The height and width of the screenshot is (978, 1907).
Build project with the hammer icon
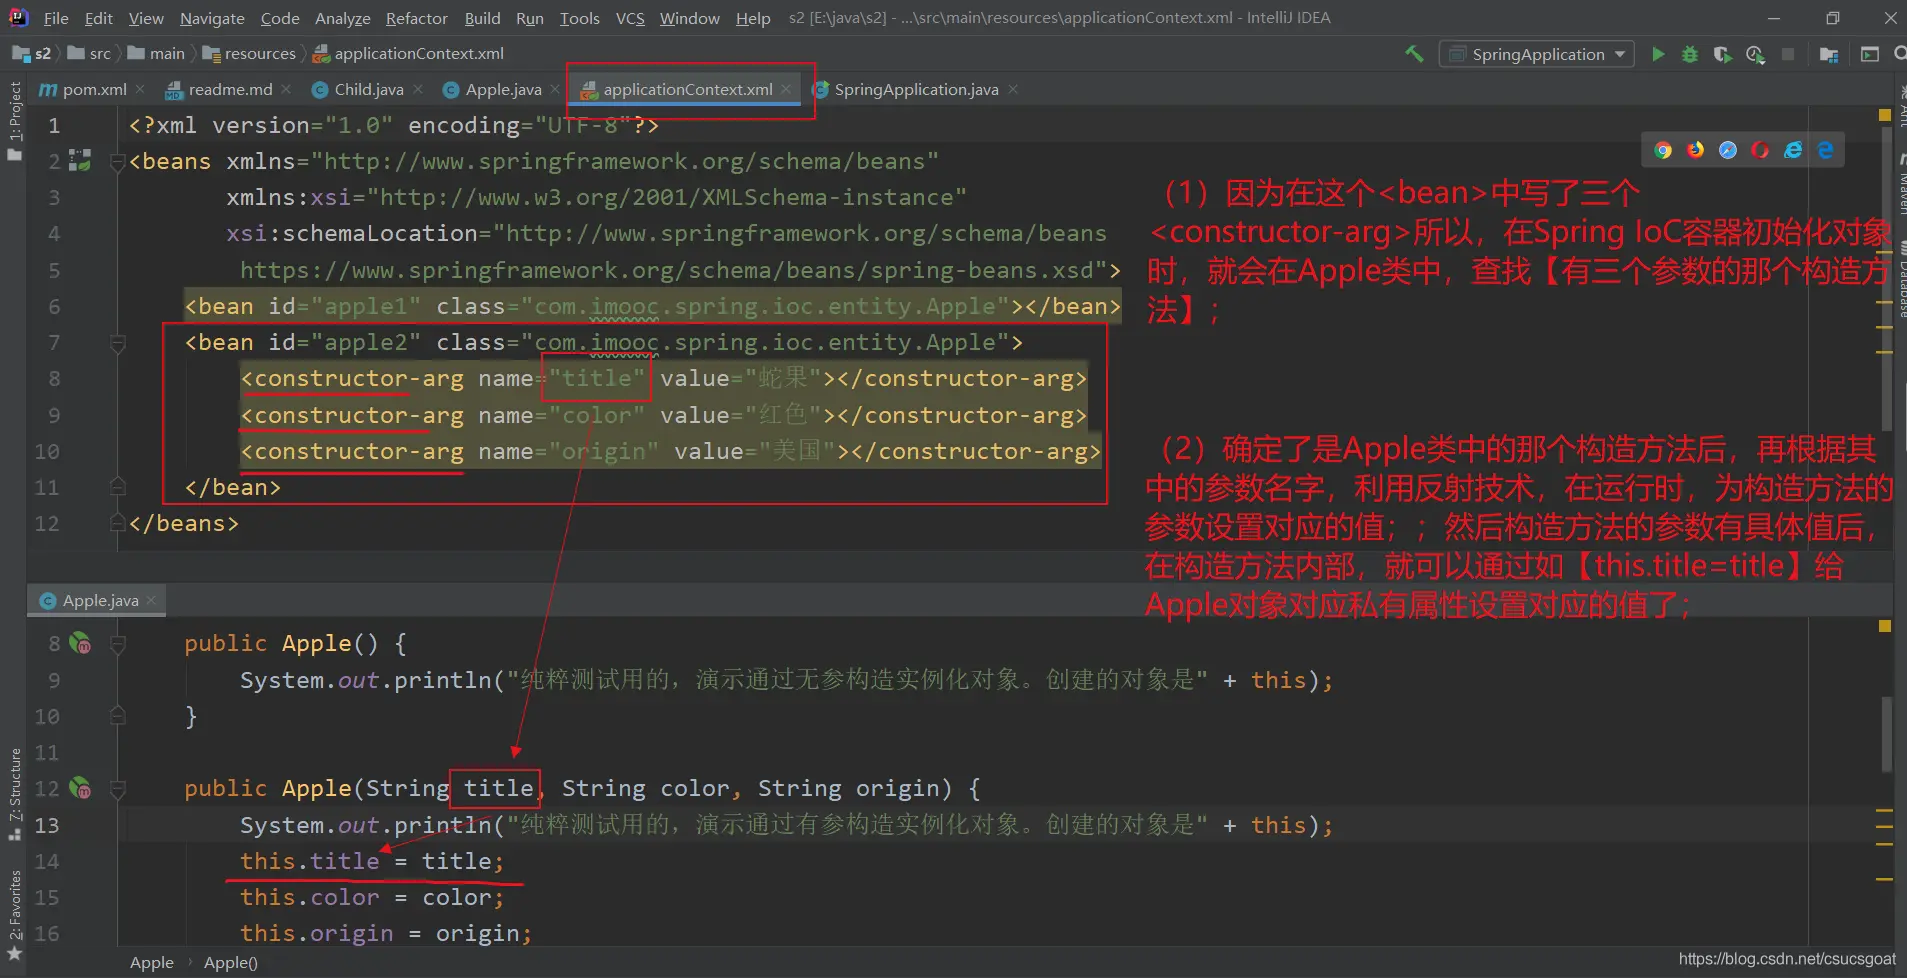tap(1414, 54)
